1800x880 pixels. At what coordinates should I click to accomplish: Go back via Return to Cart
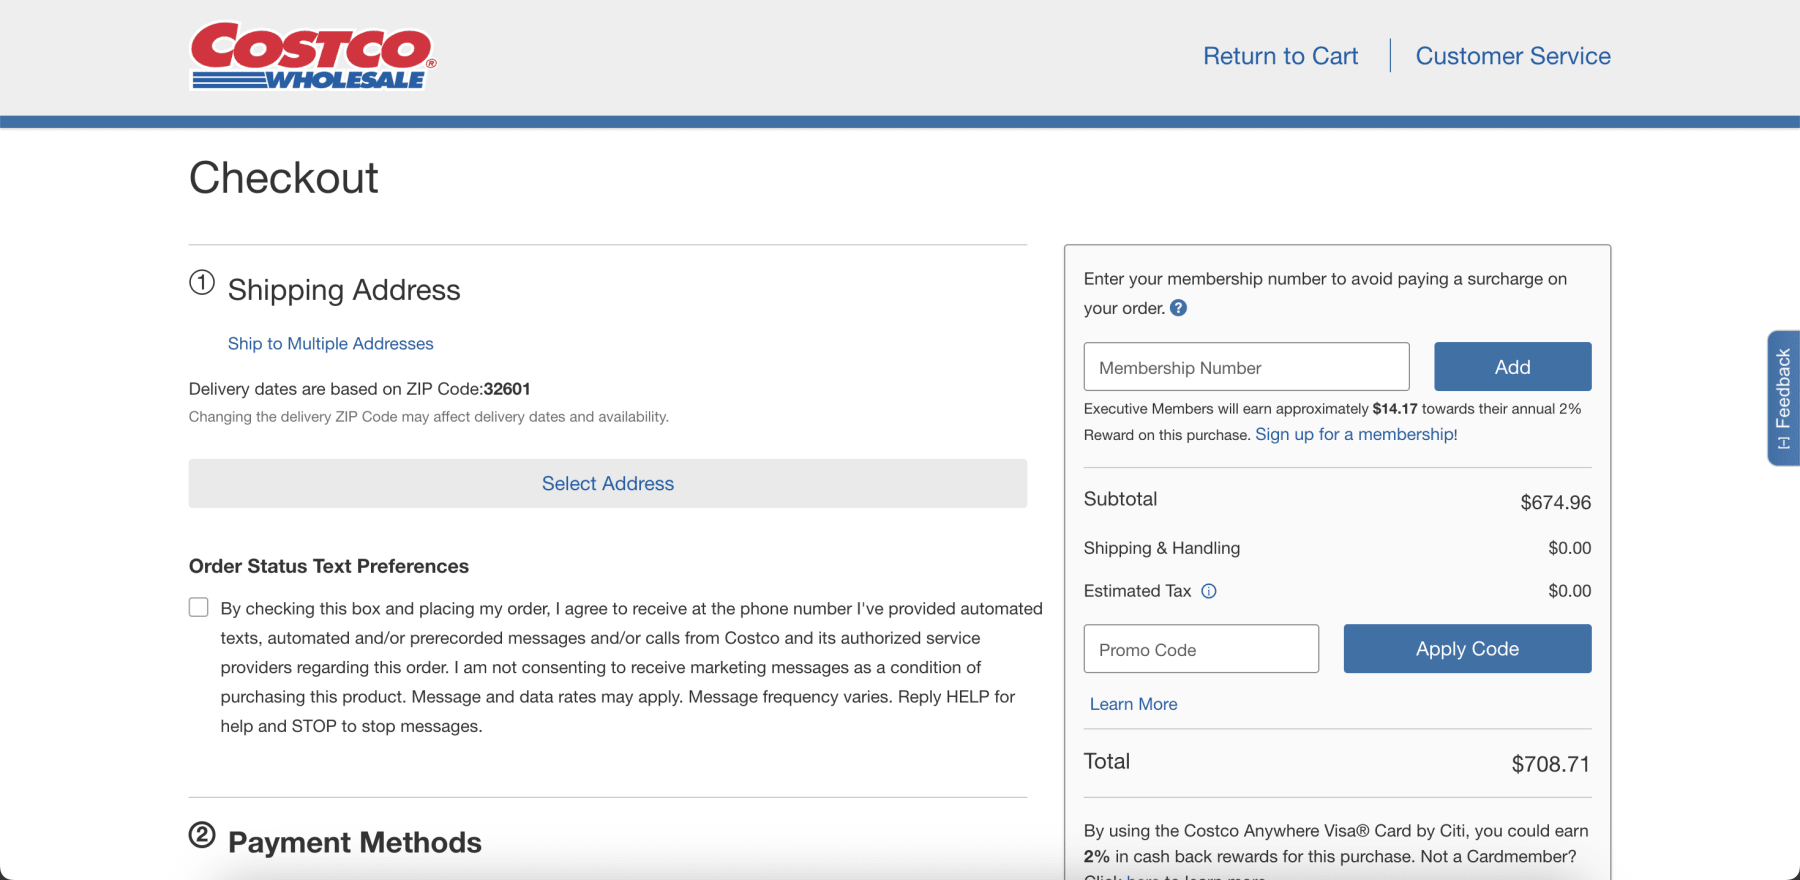[1280, 56]
